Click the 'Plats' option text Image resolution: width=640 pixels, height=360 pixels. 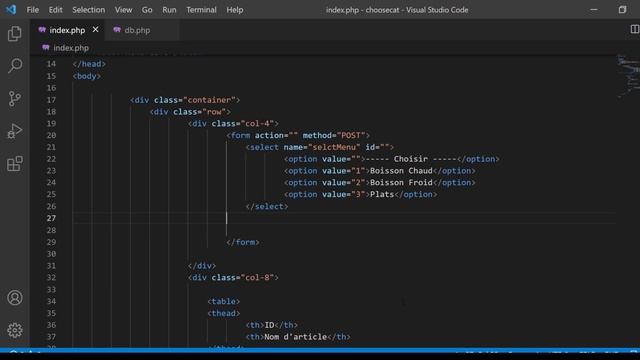point(382,194)
